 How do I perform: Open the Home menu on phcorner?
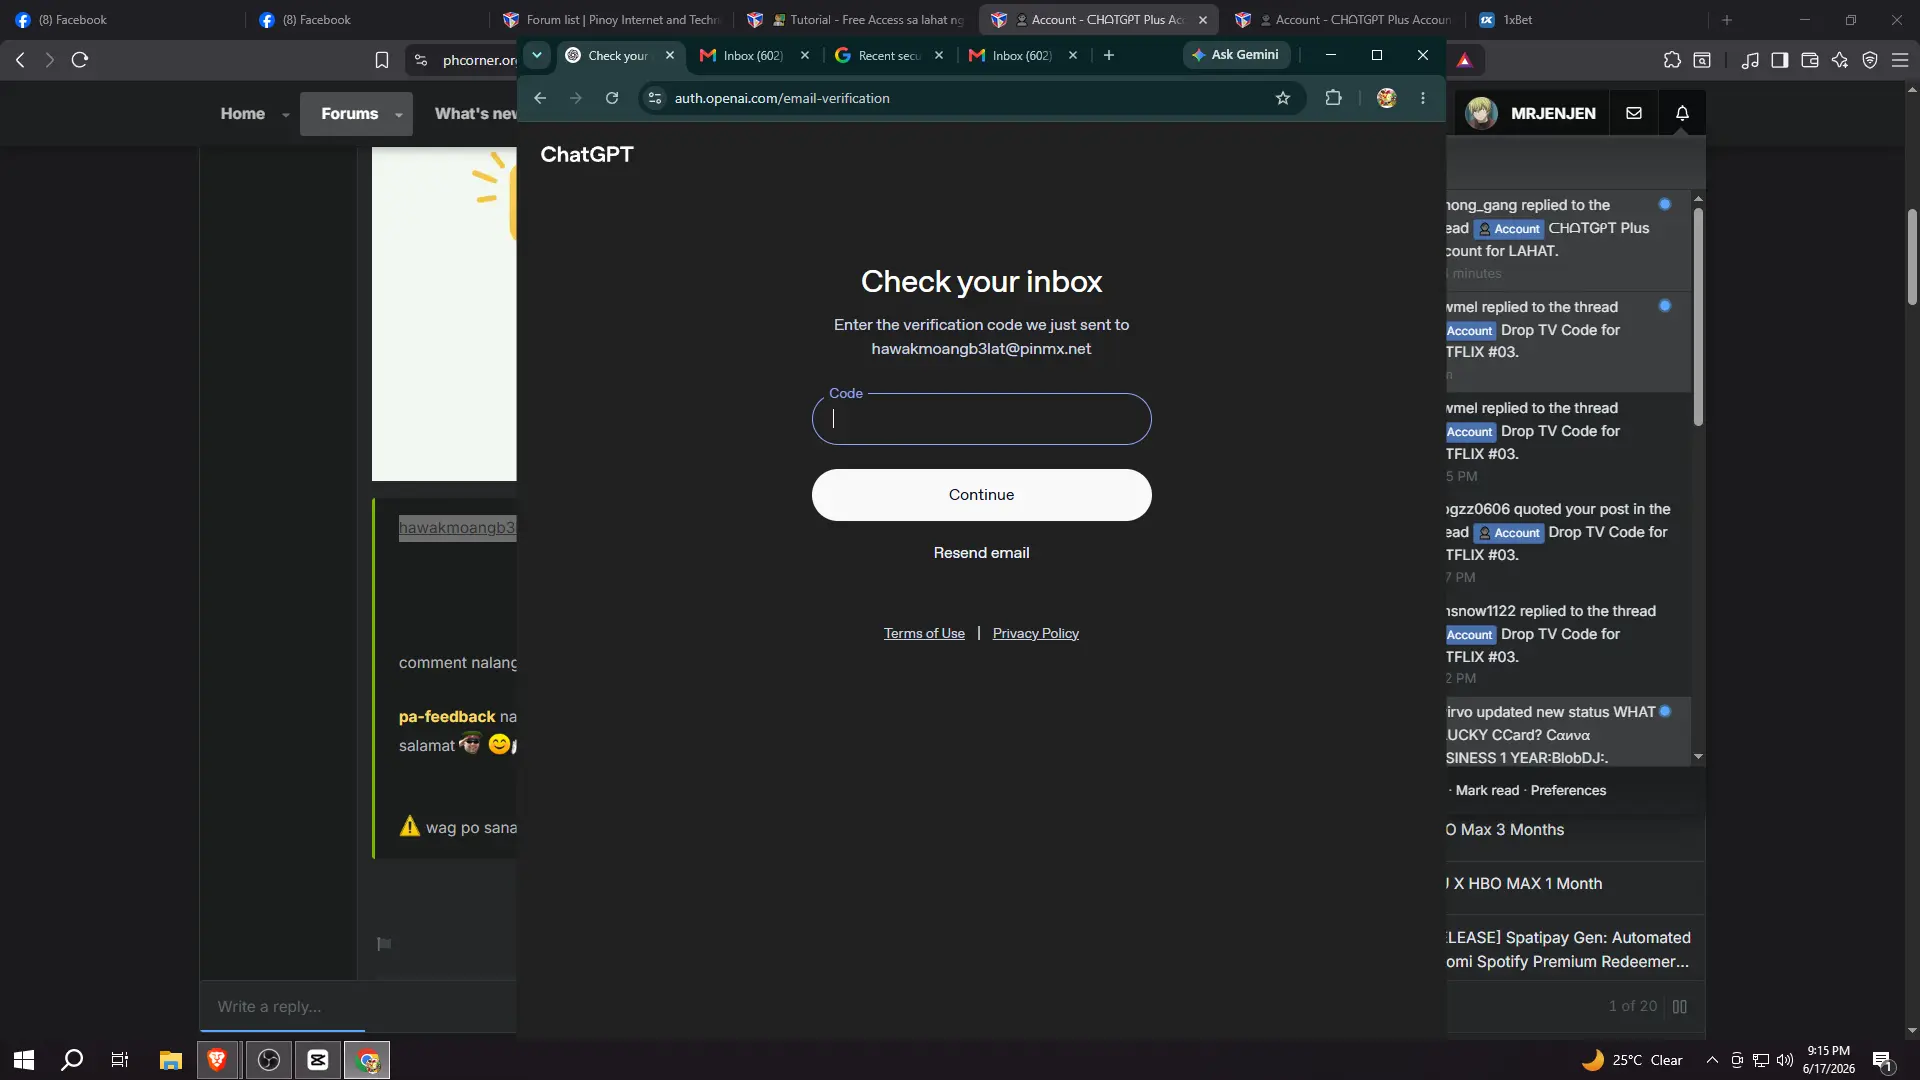pyautogui.click(x=243, y=114)
